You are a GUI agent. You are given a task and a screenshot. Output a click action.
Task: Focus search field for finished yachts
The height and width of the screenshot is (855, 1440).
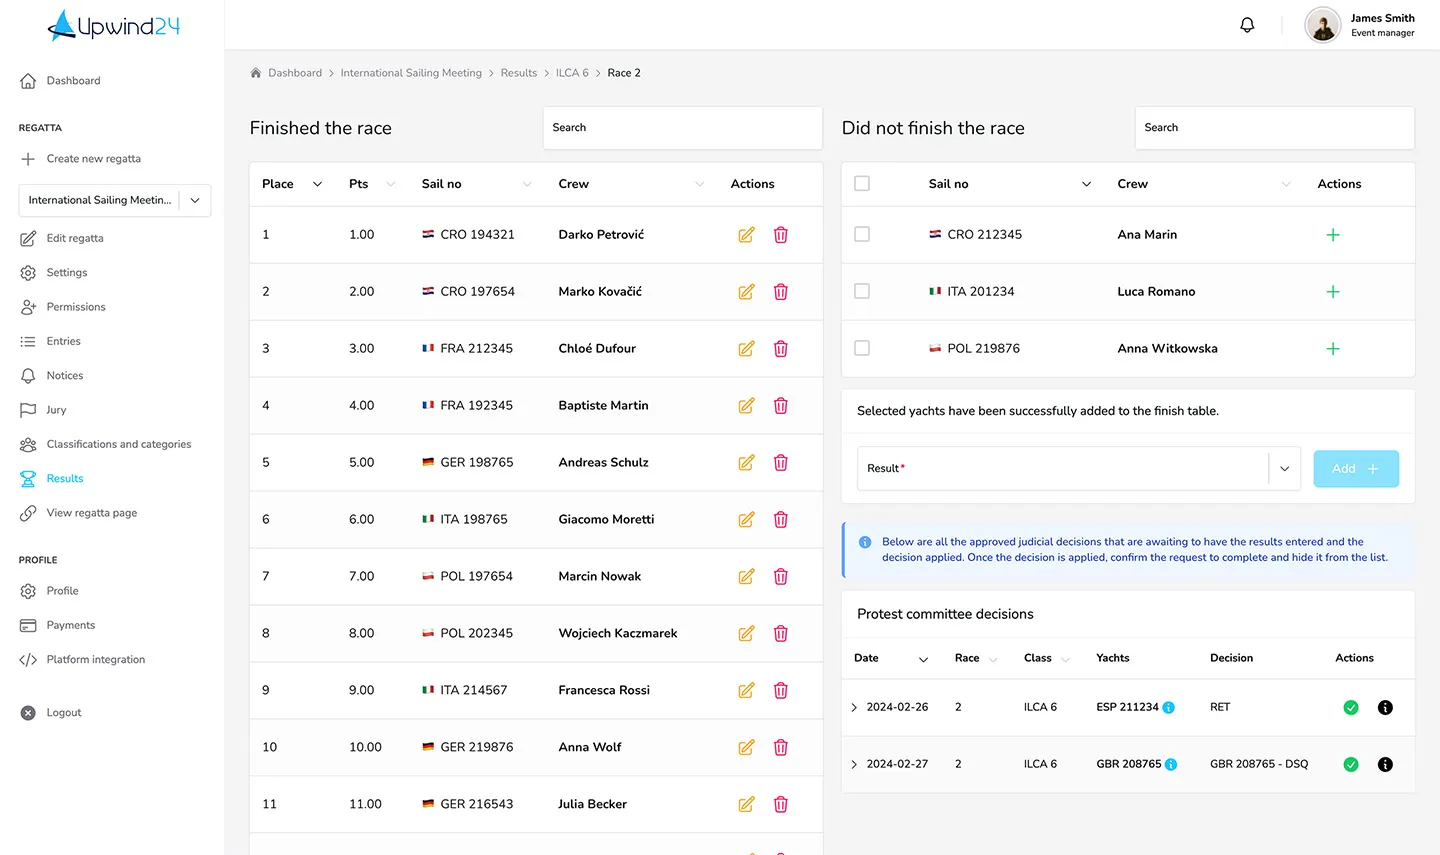tap(683, 128)
